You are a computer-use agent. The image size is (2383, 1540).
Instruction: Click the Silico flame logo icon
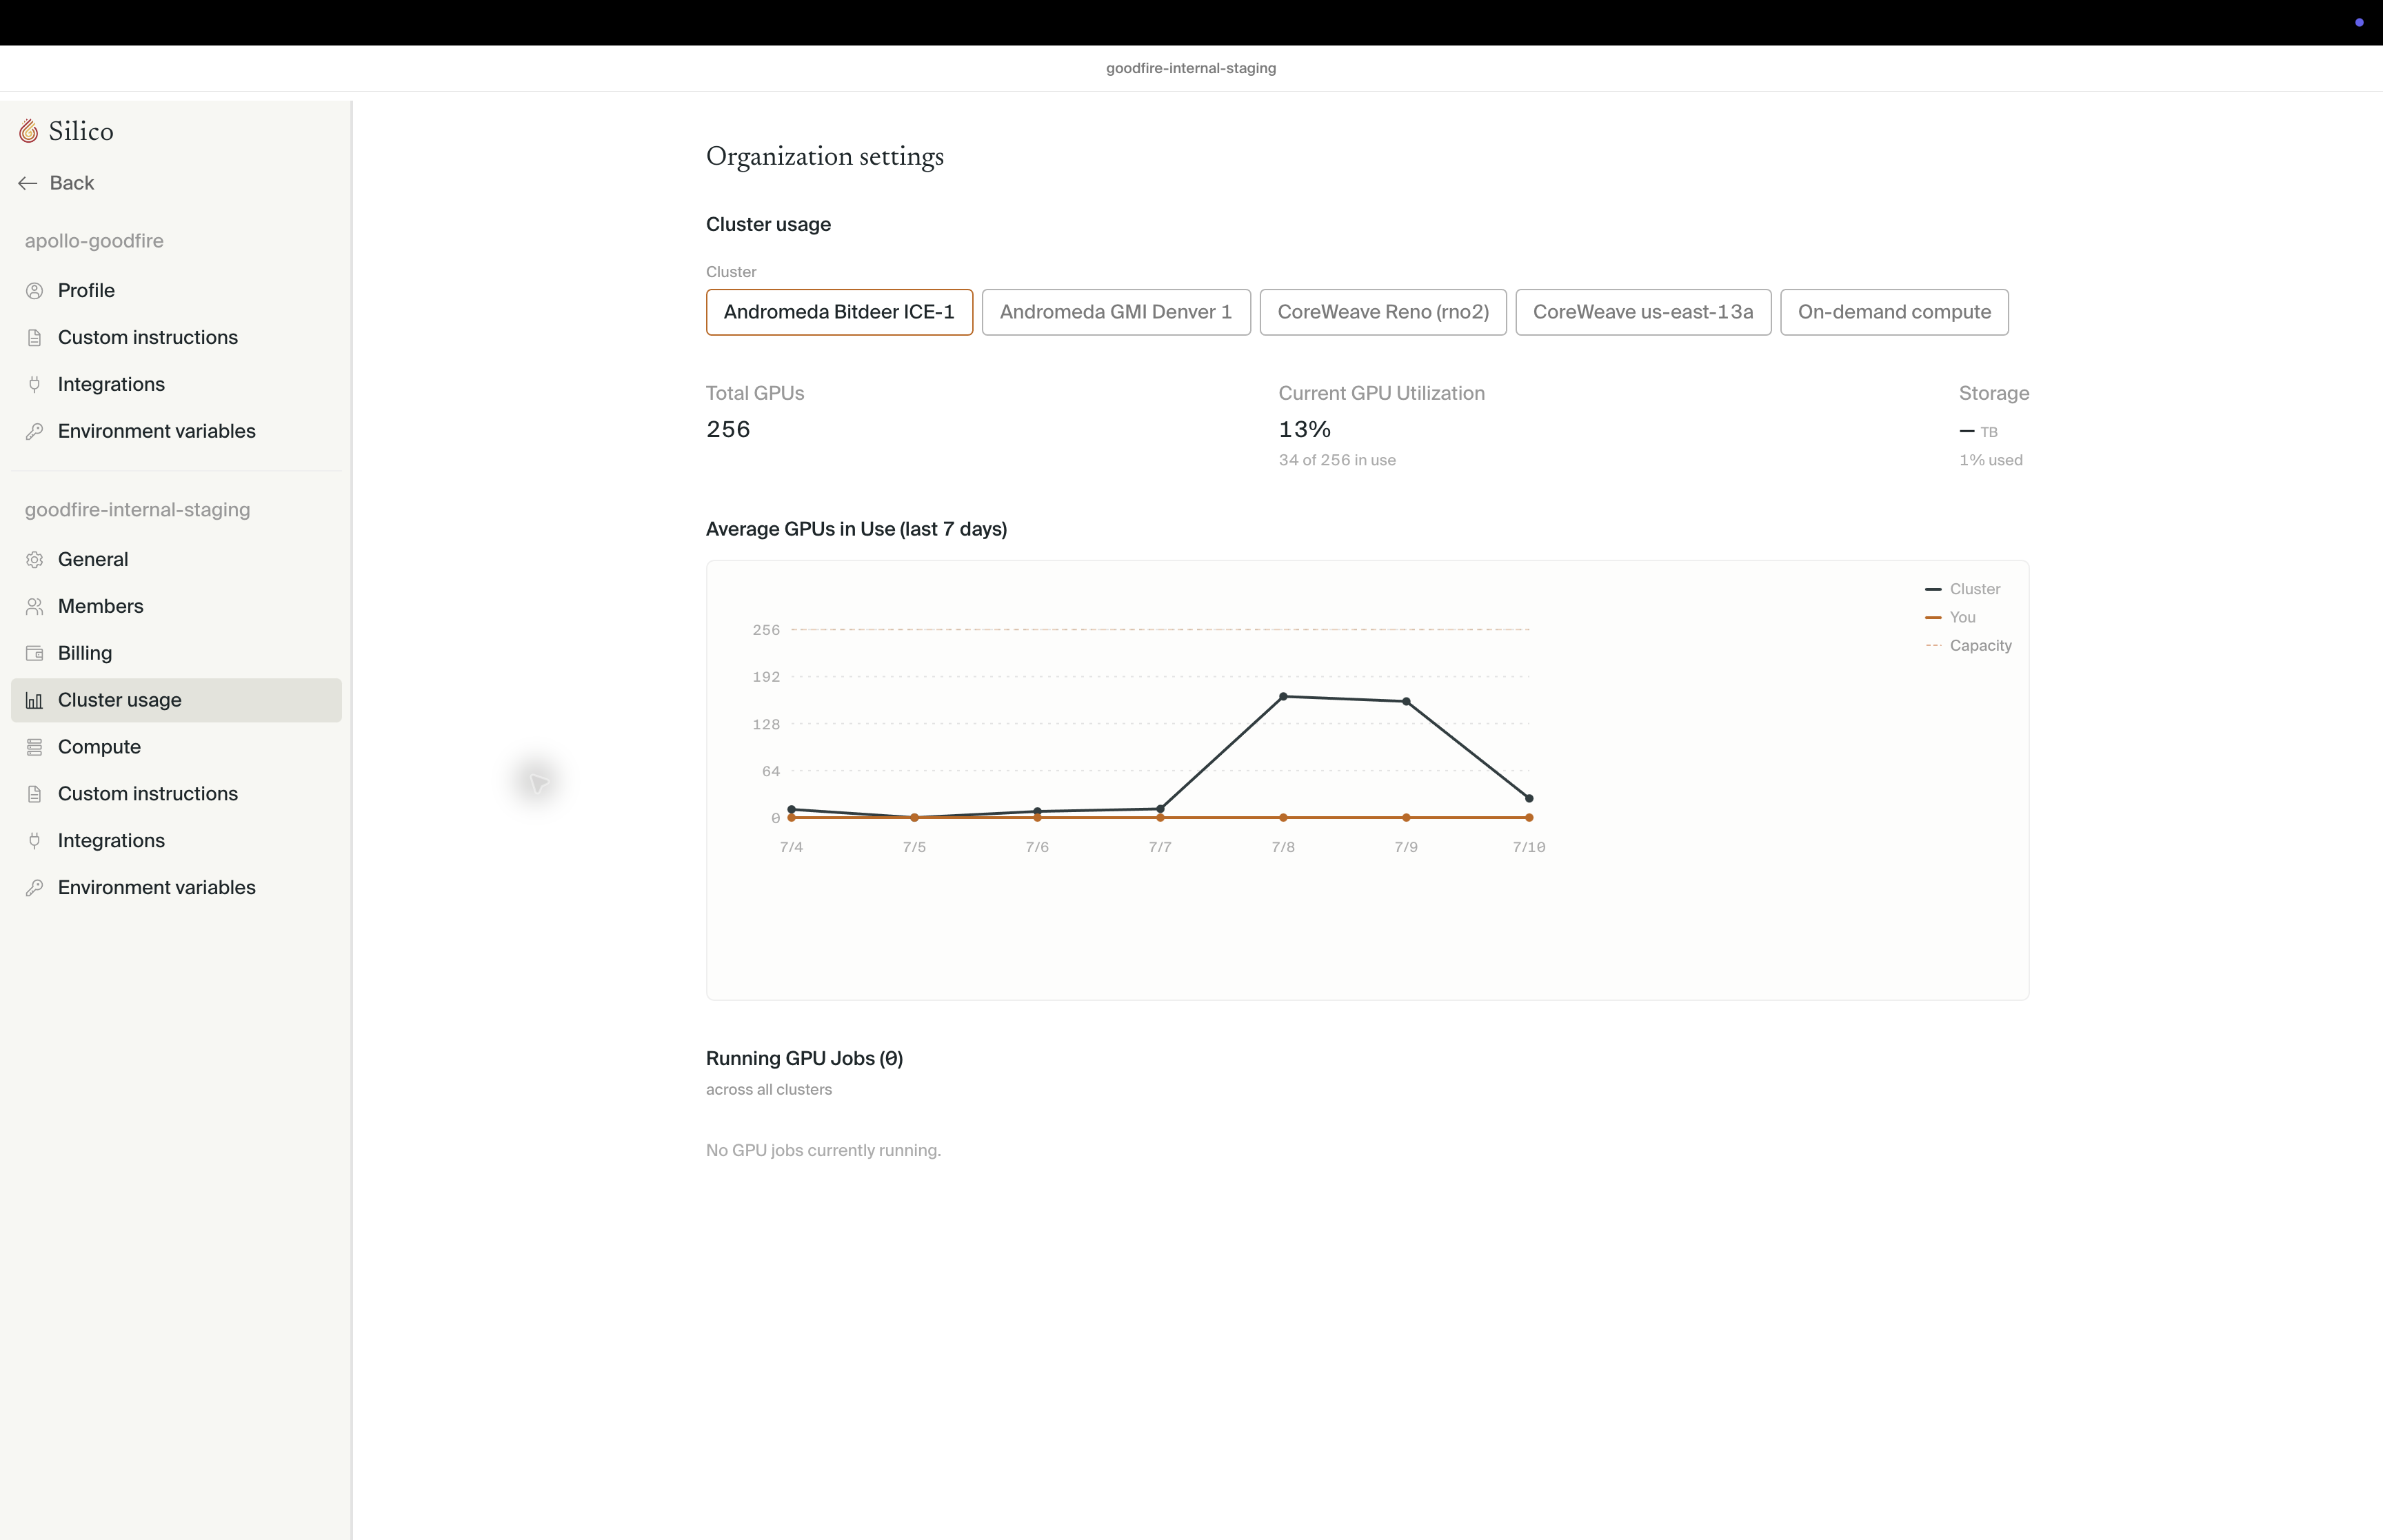click(29, 131)
